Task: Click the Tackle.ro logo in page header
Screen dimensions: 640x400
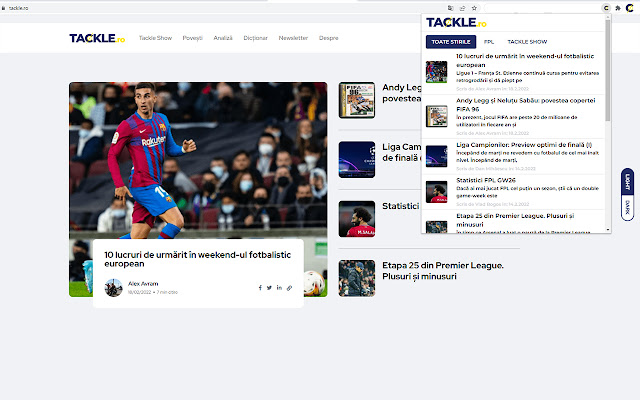Action: [x=97, y=38]
